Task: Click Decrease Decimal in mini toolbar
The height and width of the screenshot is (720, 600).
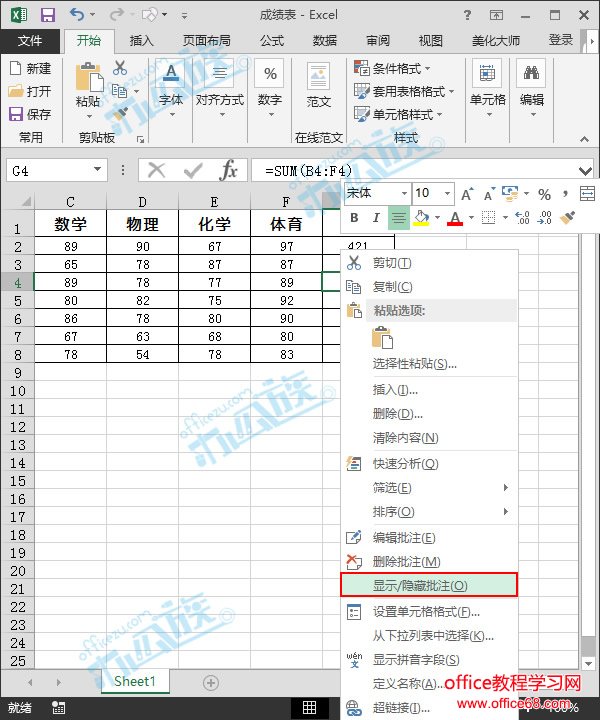Action: pyautogui.click(x=544, y=218)
